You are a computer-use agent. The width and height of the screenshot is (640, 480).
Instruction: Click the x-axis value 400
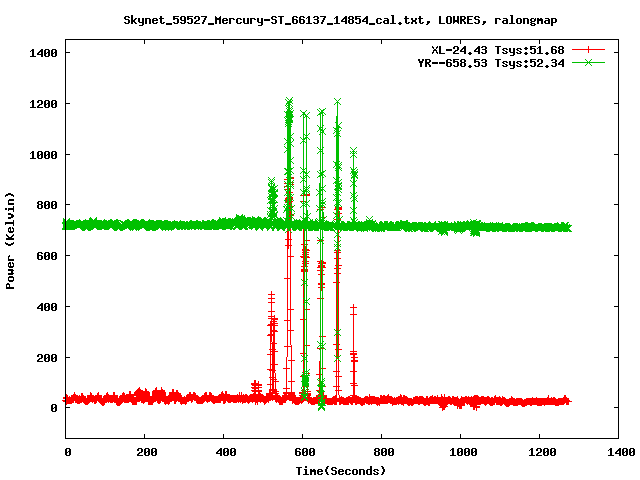tap(226, 452)
